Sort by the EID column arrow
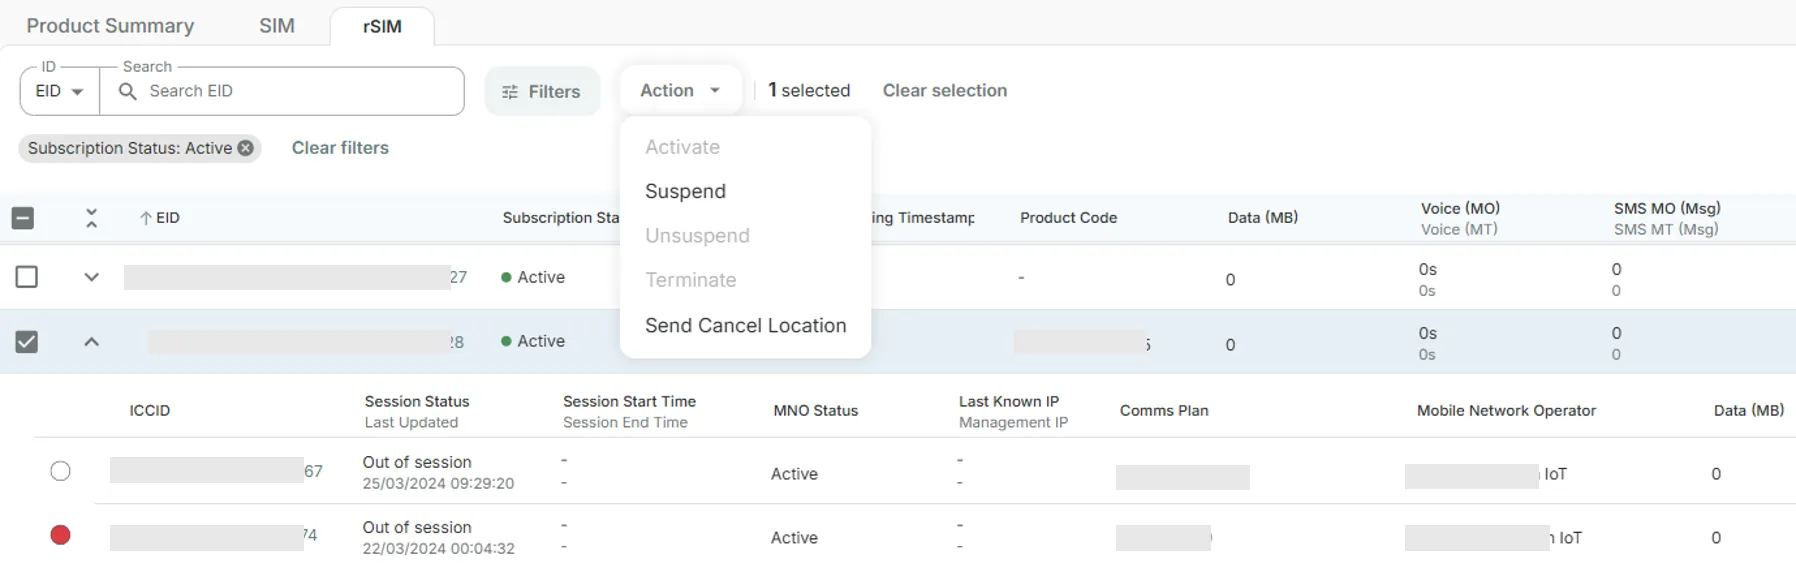The width and height of the screenshot is (1796, 576). pos(145,218)
